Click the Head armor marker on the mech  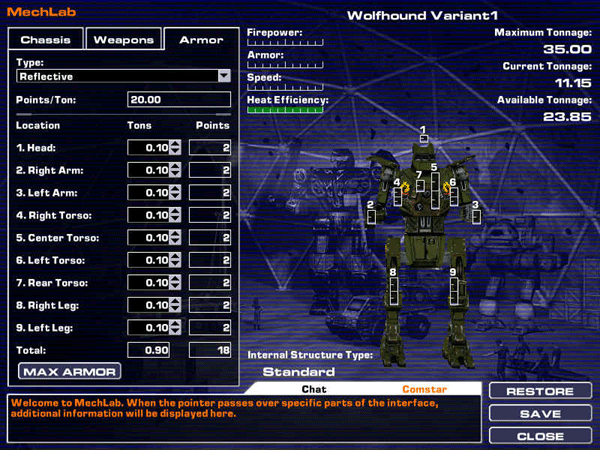pos(424,138)
